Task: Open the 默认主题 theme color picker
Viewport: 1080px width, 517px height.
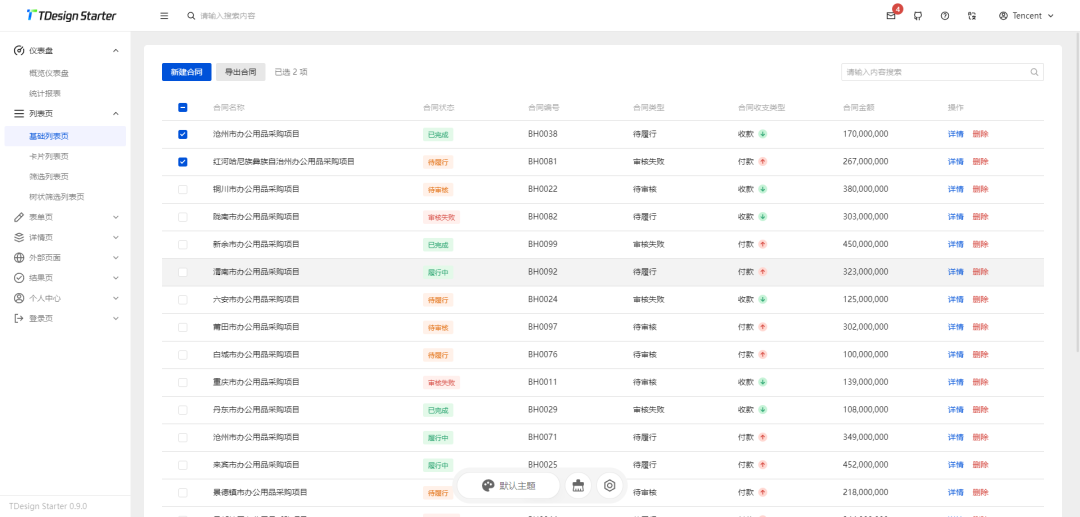Action: [x=508, y=486]
